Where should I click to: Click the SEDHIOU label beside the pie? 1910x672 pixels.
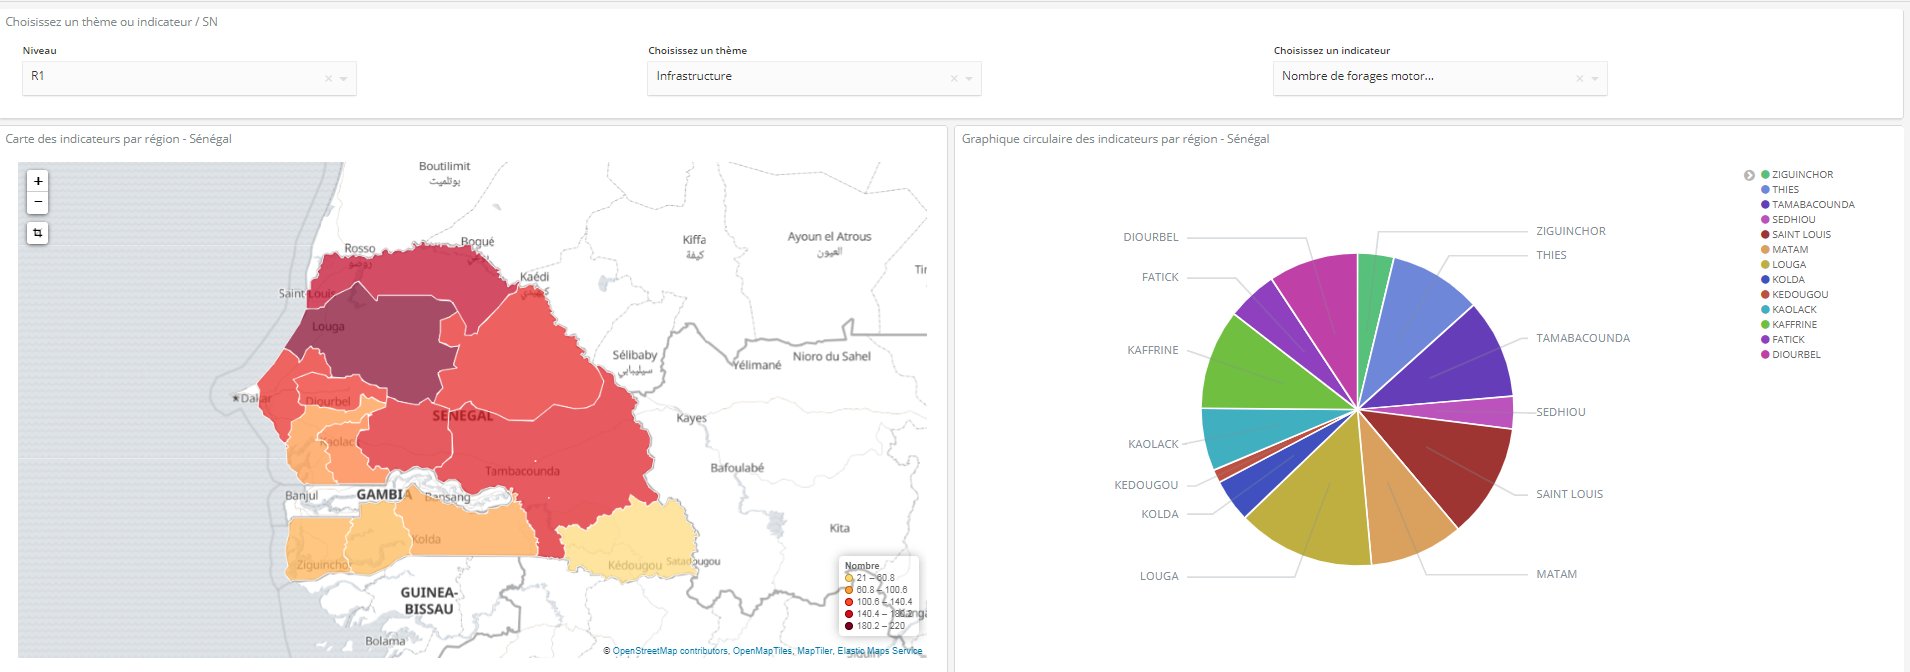[x=1561, y=412]
